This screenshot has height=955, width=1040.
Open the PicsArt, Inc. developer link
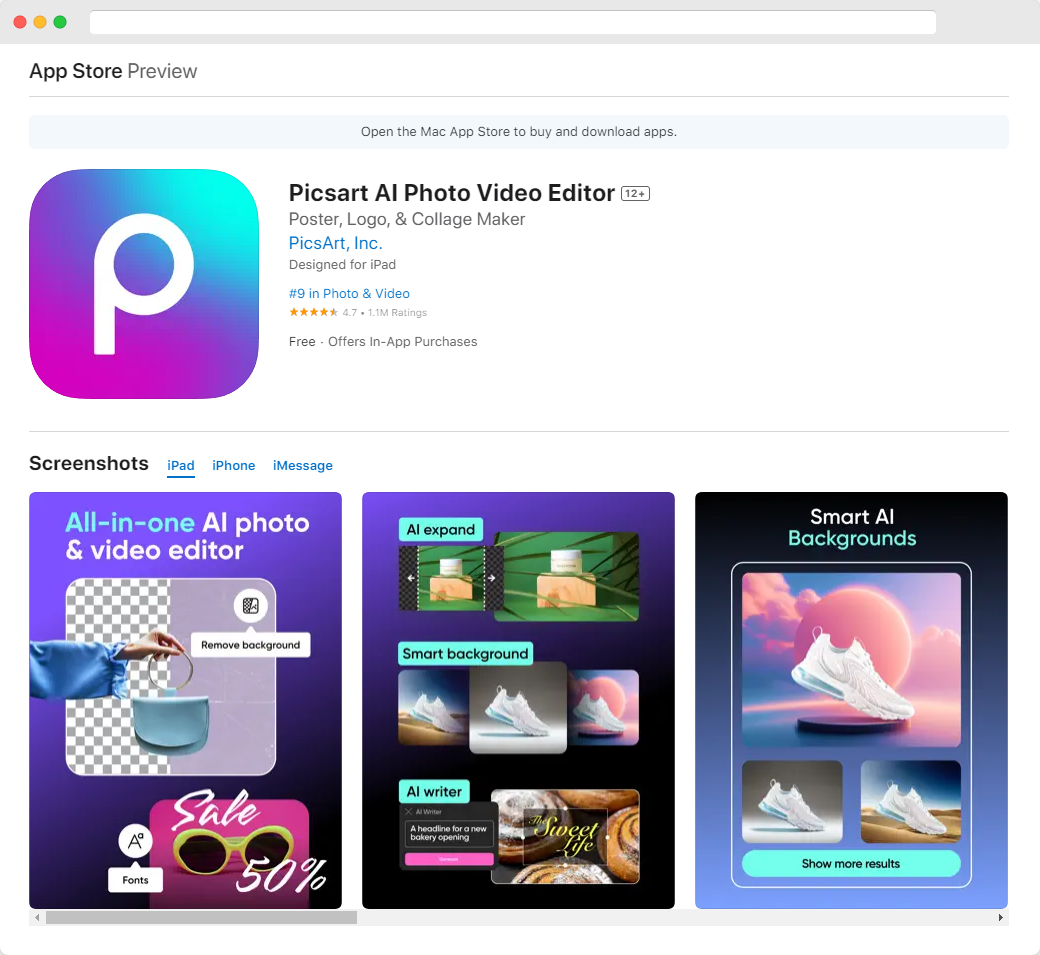(336, 243)
